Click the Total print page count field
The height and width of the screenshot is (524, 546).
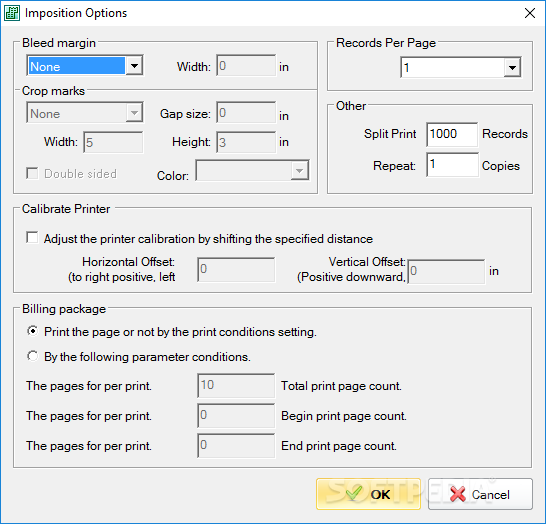click(236, 386)
